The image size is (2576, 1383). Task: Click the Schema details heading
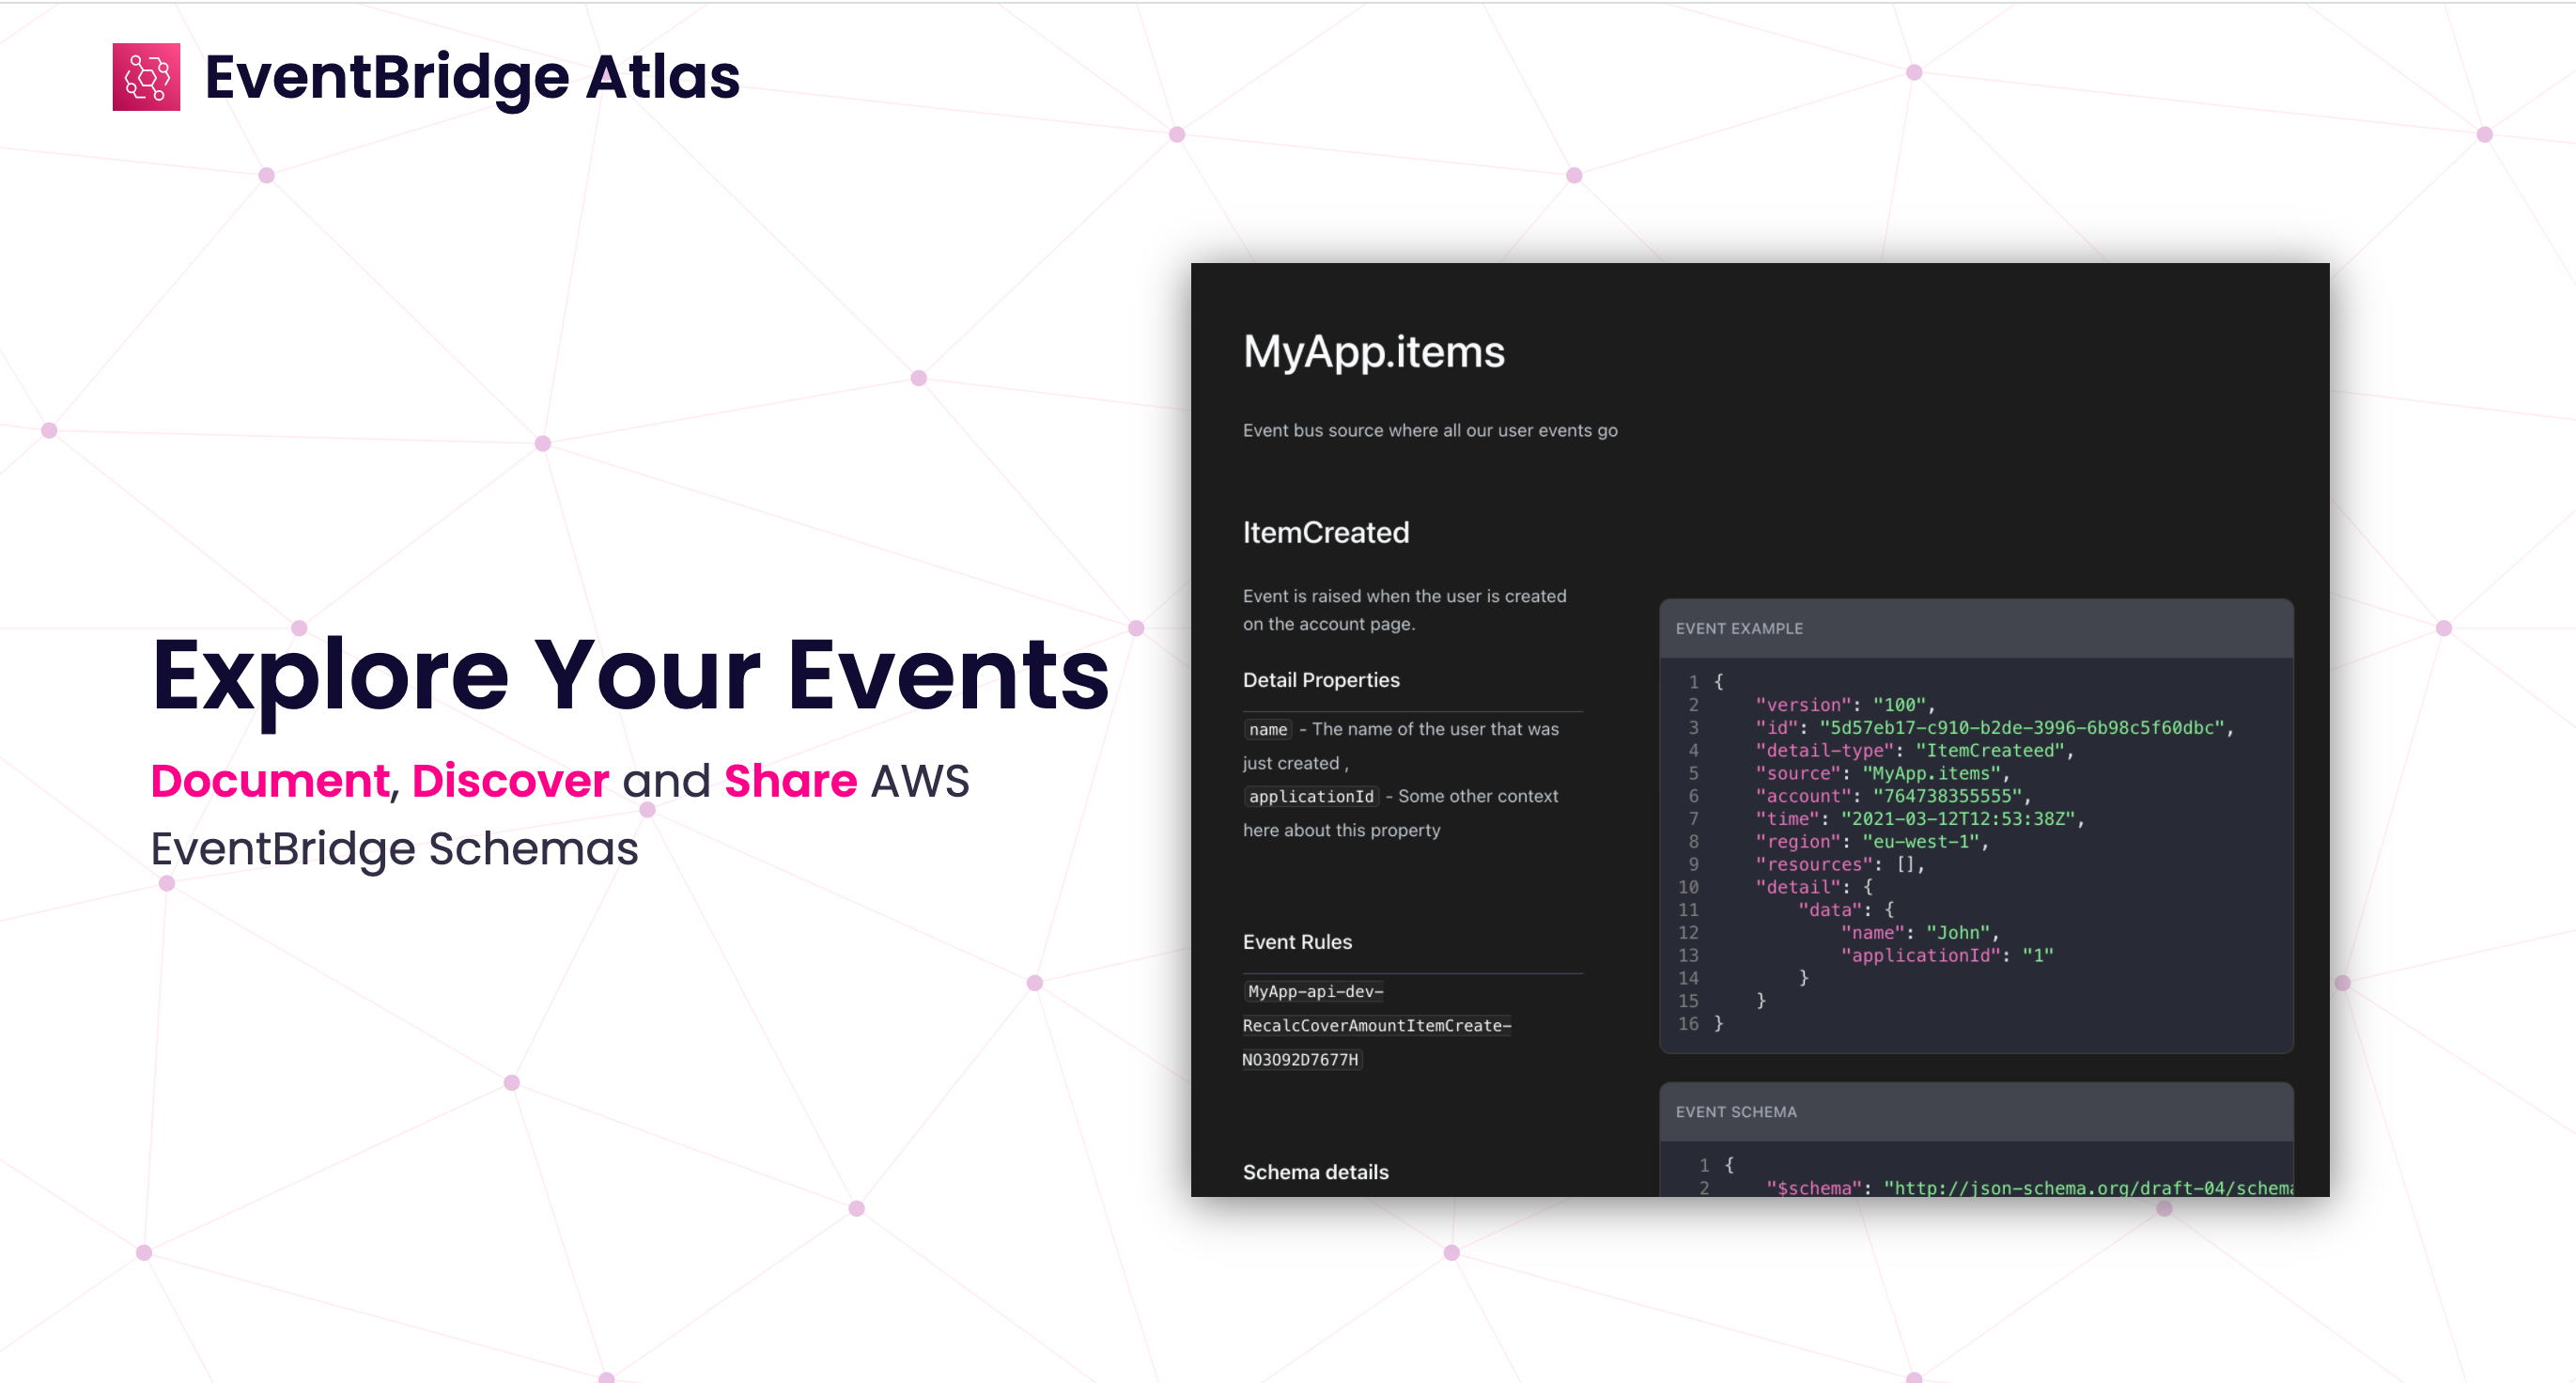coord(1315,1172)
